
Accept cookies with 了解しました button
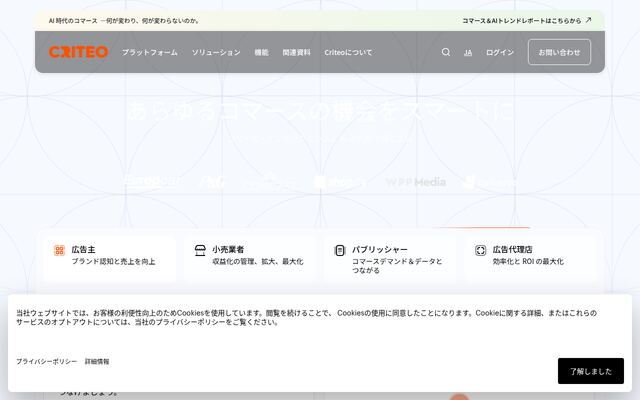click(591, 371)
